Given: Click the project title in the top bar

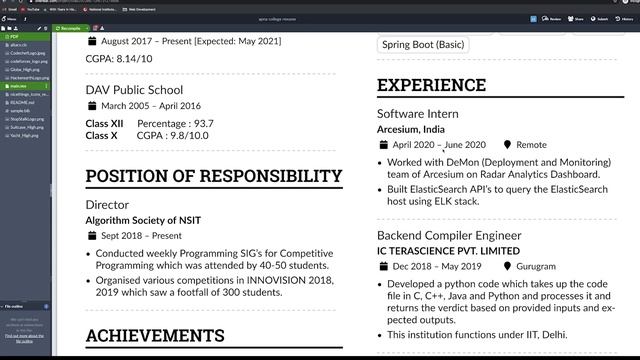Looking at the screenshot, I should point(277,19).
